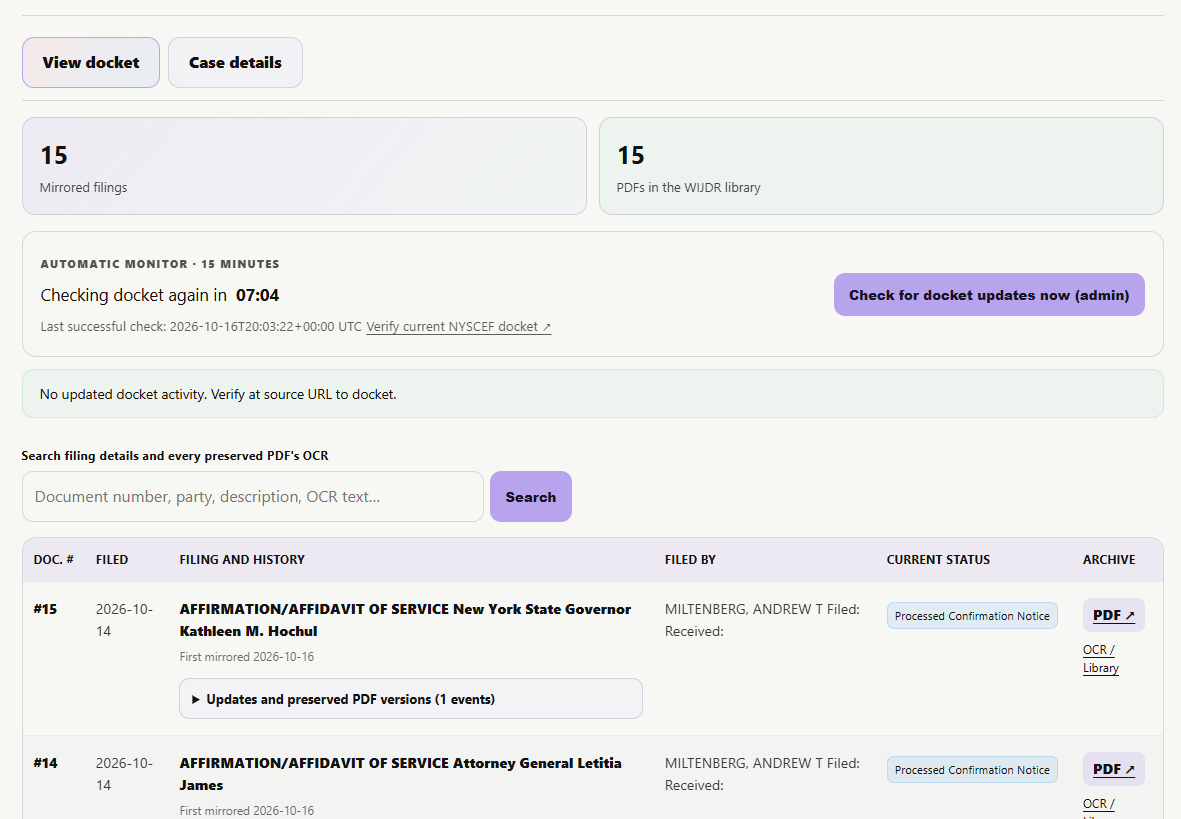Select the #15 document number cell
Viewport: 1181px width, 819px height.
tap(45, 609)
